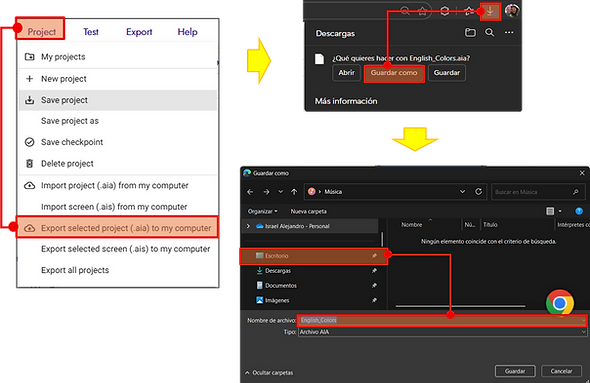Screen dimensions: 590x383
Task: Click the English_Colors.aia file icon
Action: [319, 59]
